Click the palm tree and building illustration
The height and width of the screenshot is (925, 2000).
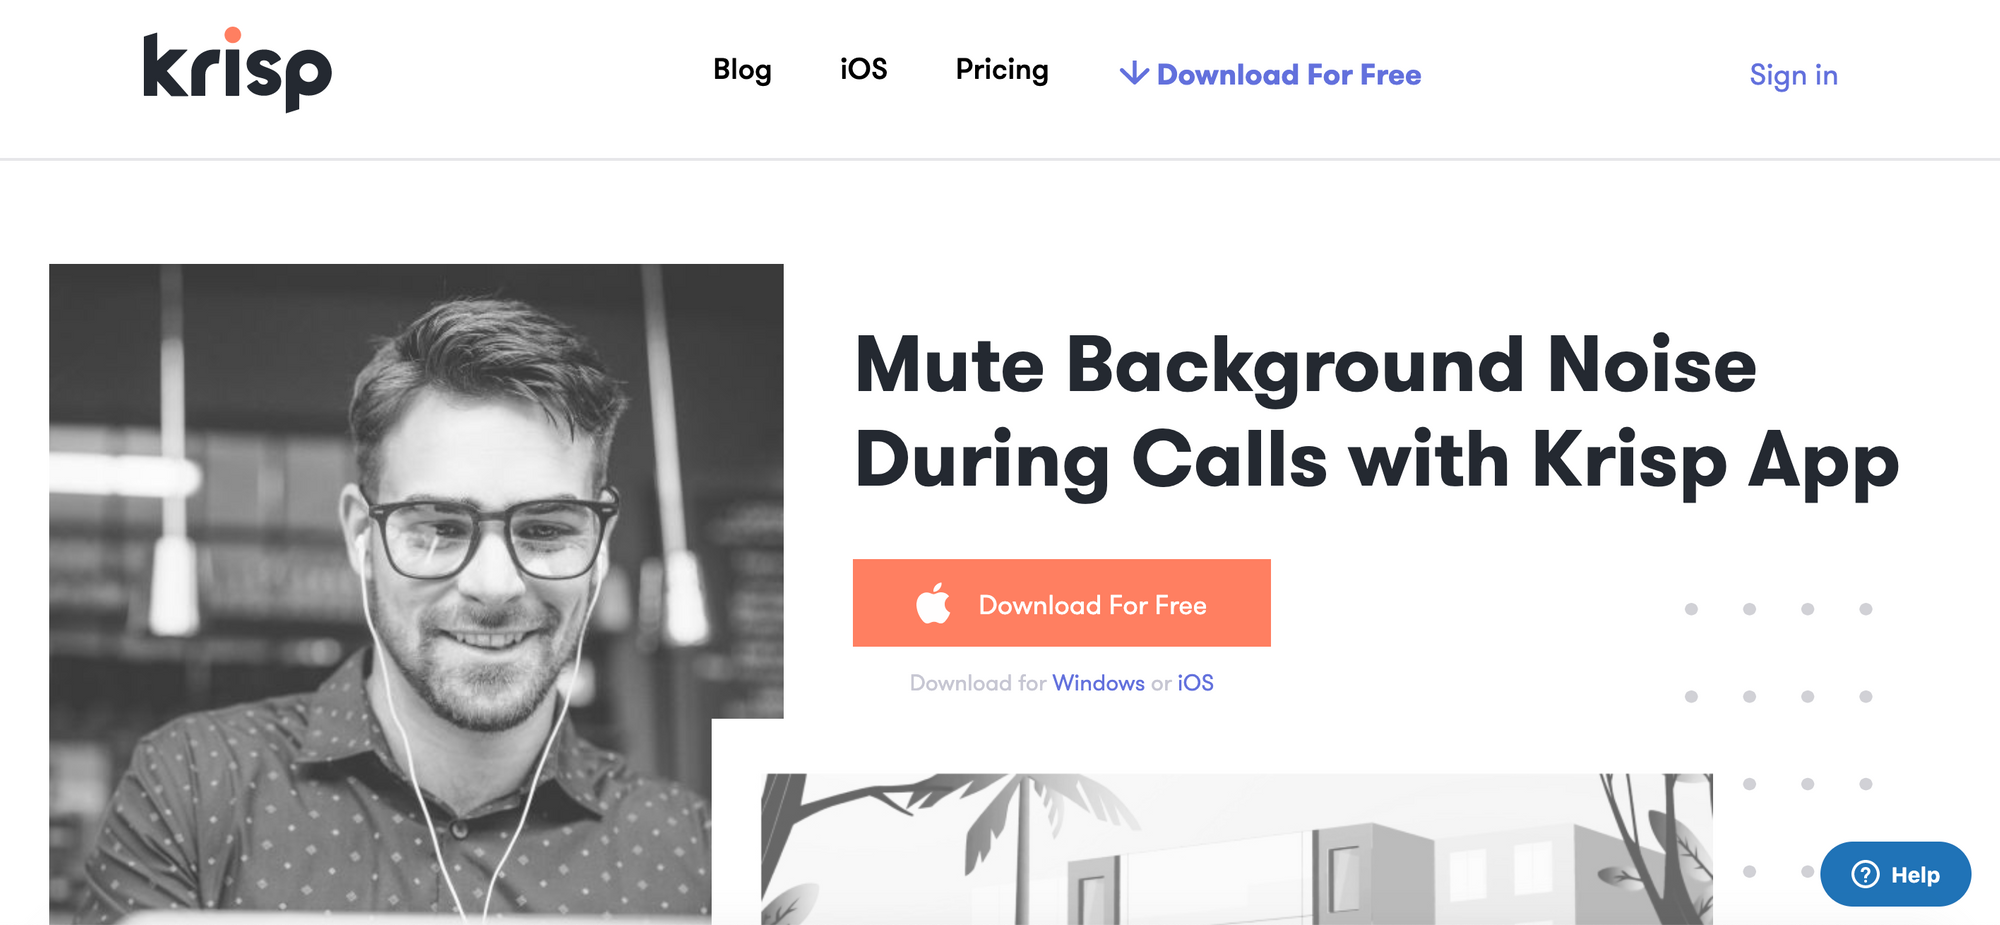1235,848
